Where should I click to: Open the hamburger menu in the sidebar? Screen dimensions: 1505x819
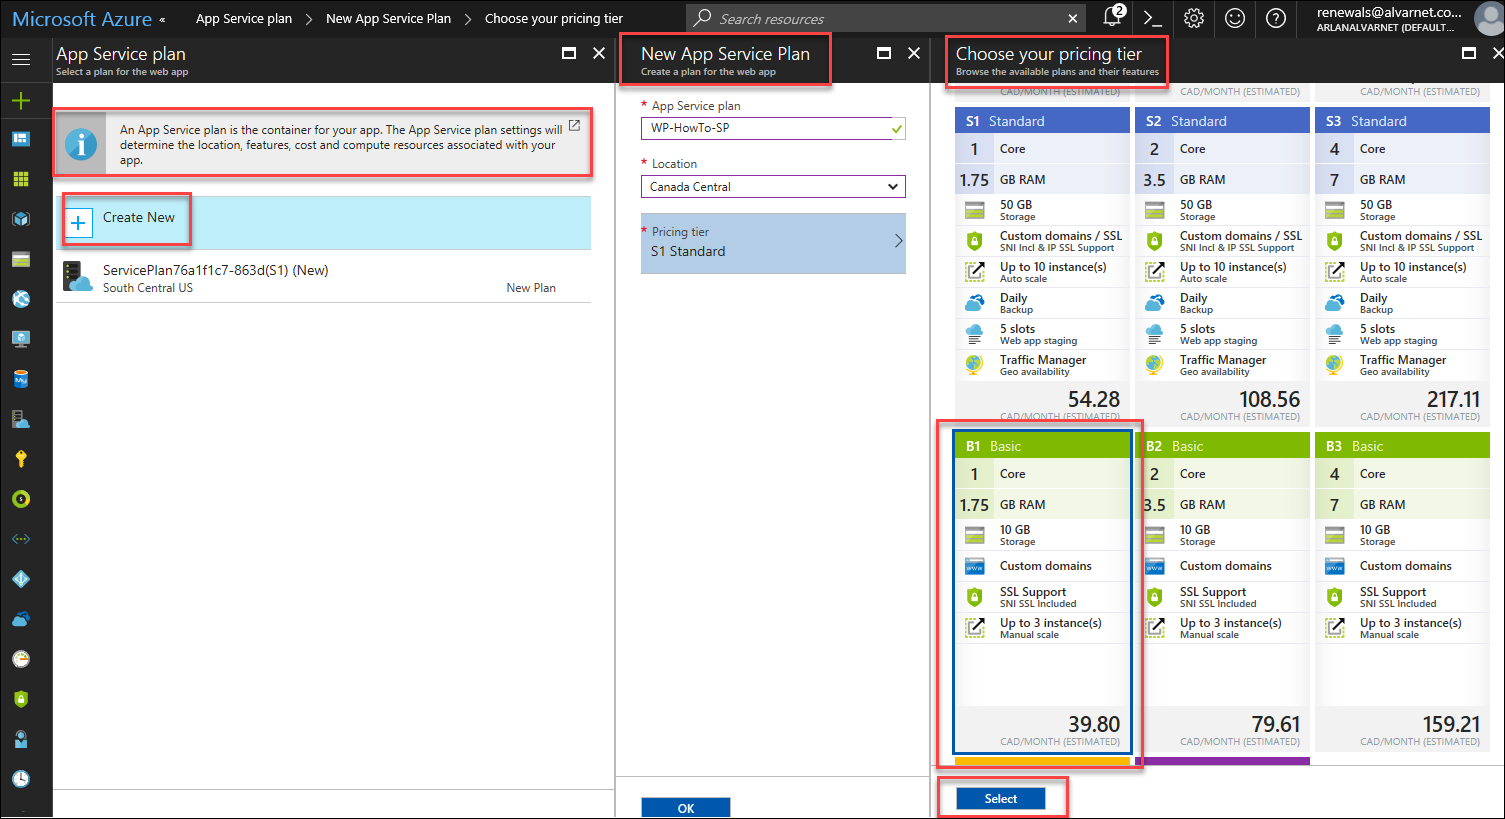pos(21,60)
